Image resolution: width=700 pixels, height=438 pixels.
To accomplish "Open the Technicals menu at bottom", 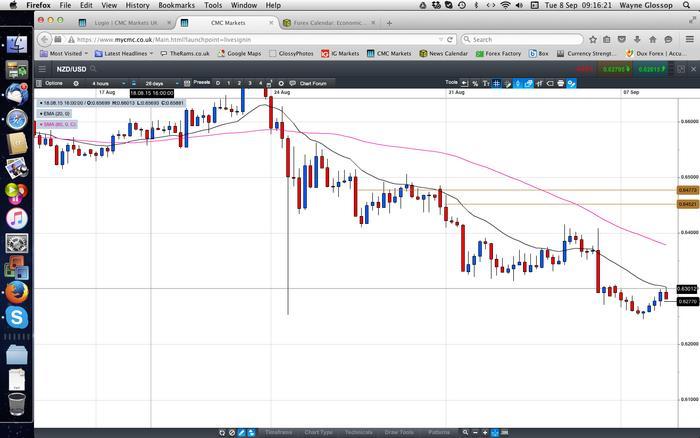I will coord(358,433).
